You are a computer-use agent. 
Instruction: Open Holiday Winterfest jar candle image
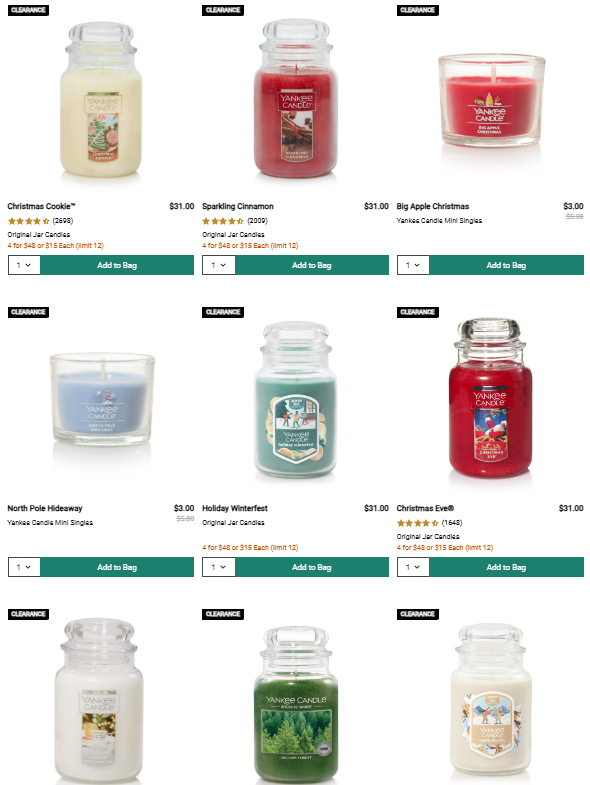[296, 400]
